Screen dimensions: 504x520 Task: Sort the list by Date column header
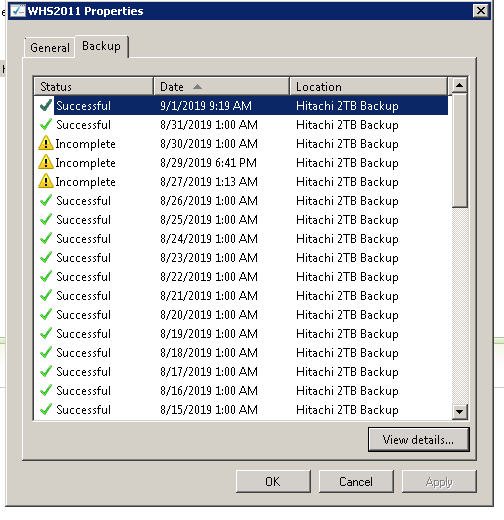pyautogui.click(x=221, y=87)
